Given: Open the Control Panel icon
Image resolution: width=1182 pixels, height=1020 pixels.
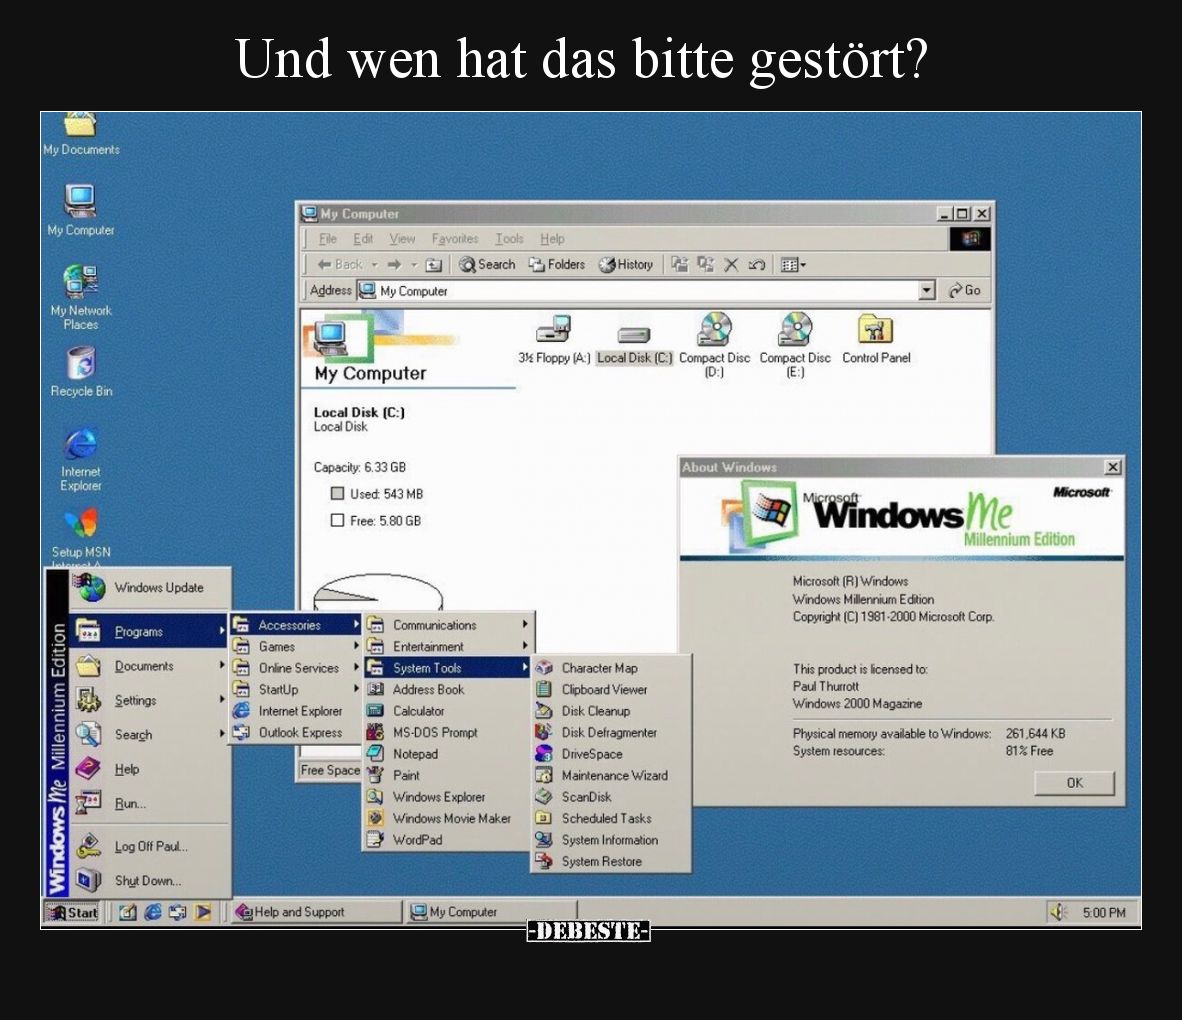Looking at the screenshot, I should click(876, 339).
